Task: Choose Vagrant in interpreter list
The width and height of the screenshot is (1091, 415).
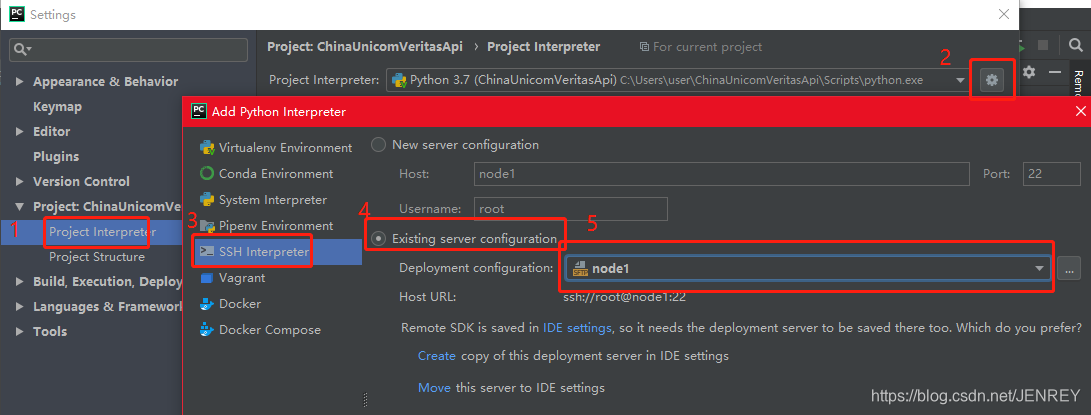Action: 241,278
